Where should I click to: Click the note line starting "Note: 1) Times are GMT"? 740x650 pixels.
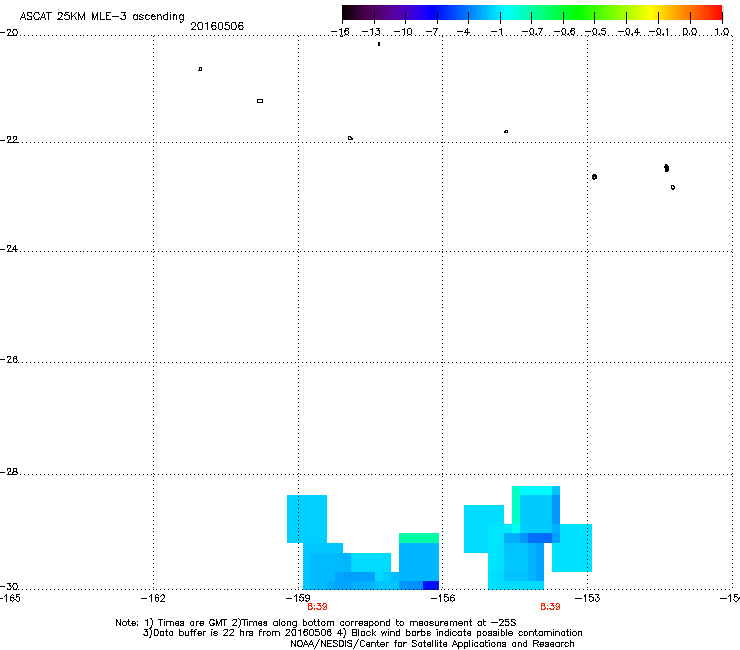pyautogui.click(x=316, y=623)
